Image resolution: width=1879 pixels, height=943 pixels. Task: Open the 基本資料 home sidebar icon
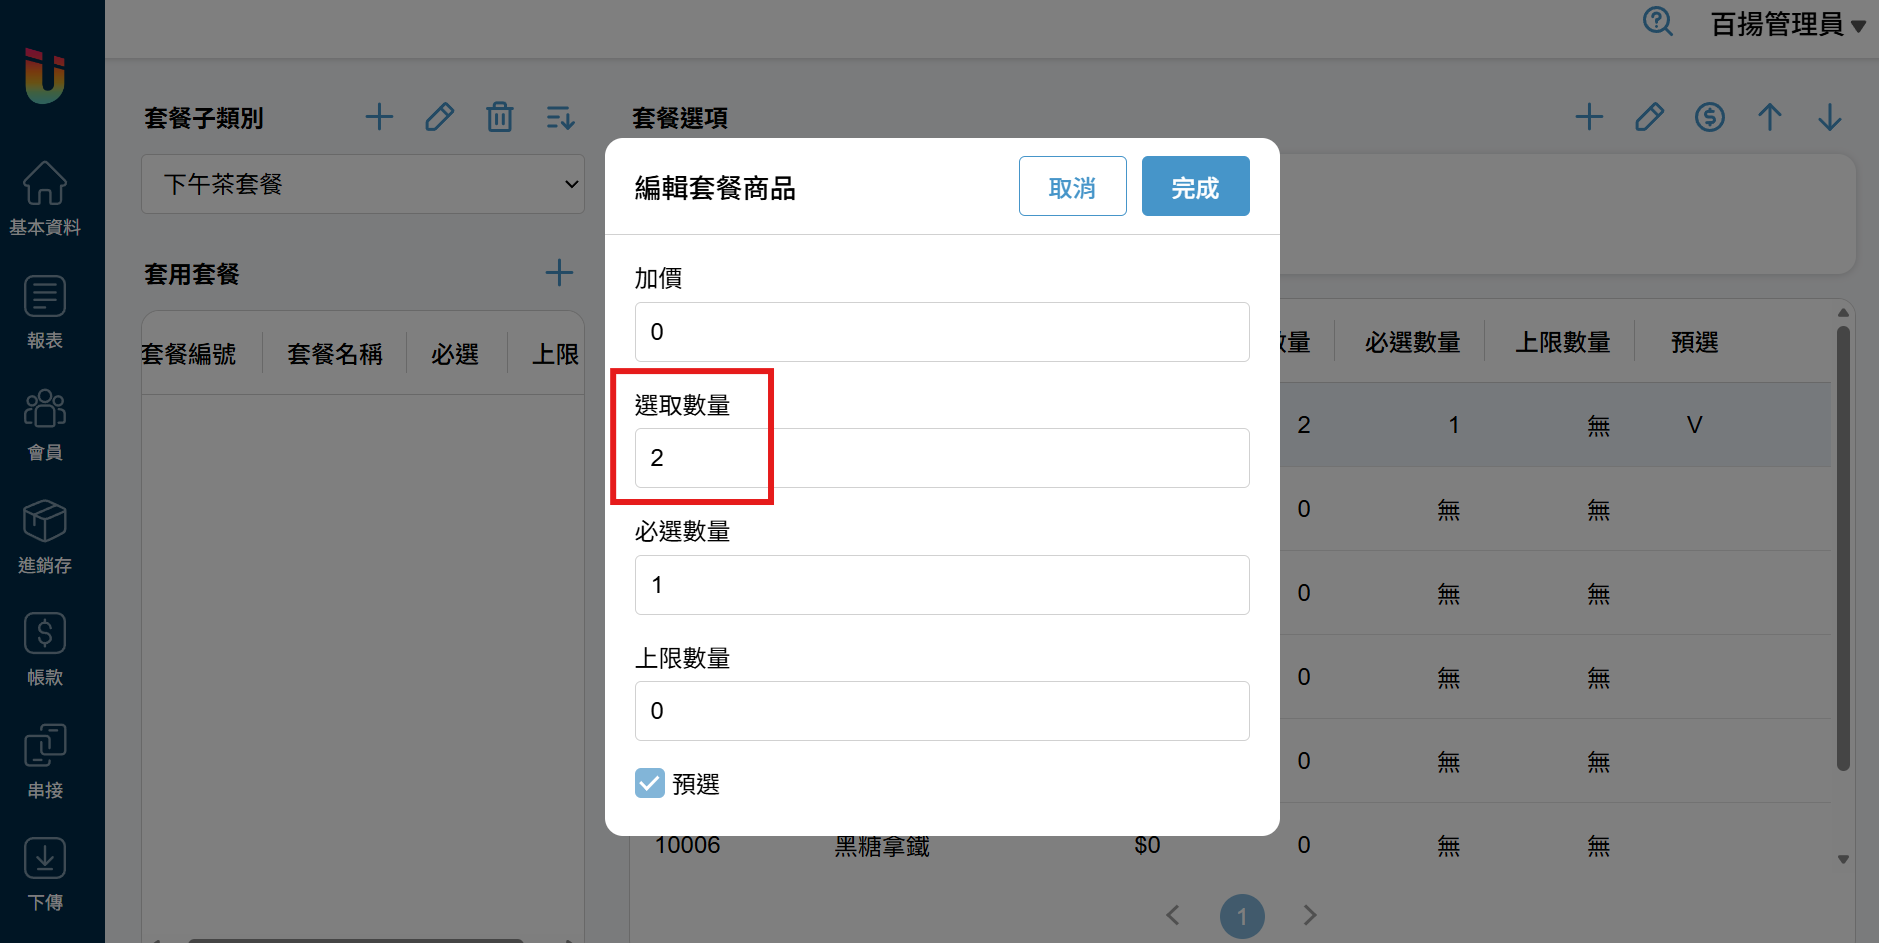pyautogui.click(x=45, y=184)
